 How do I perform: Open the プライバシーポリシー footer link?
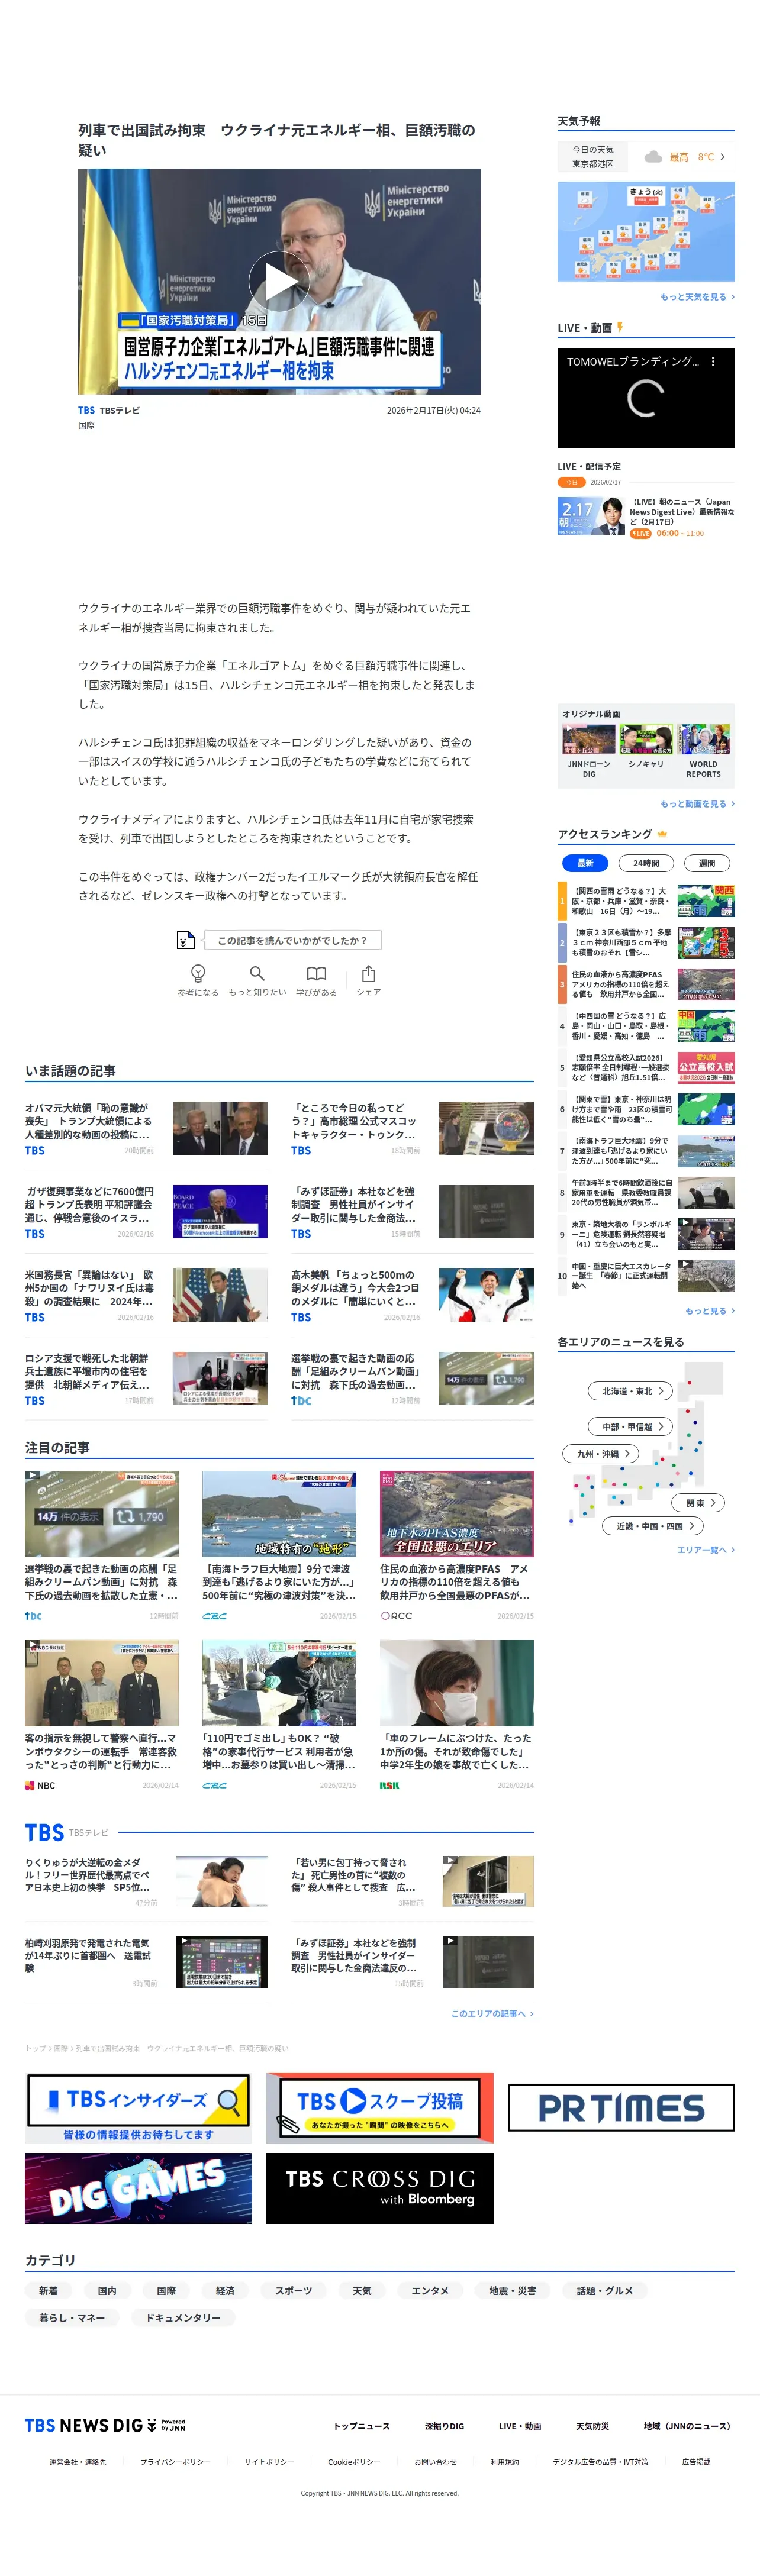[175, 2462]
